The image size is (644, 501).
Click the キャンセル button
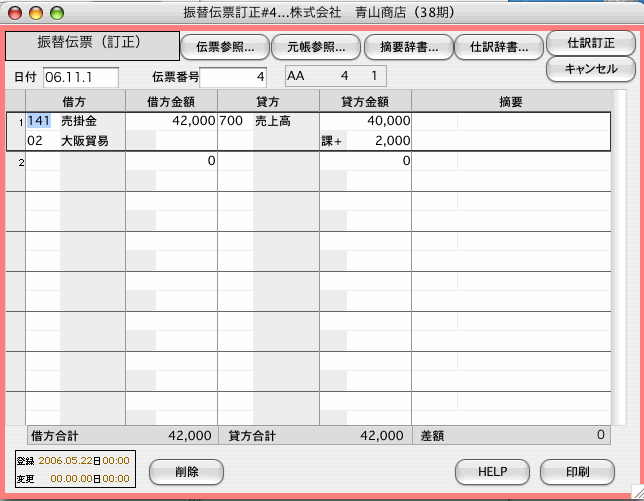click(x=590, y=69)
